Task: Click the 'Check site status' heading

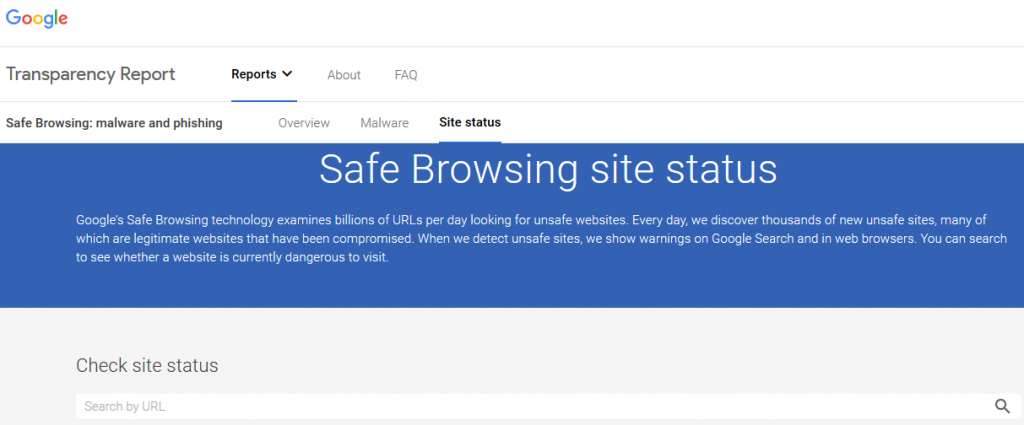Action: coord(147,366)
